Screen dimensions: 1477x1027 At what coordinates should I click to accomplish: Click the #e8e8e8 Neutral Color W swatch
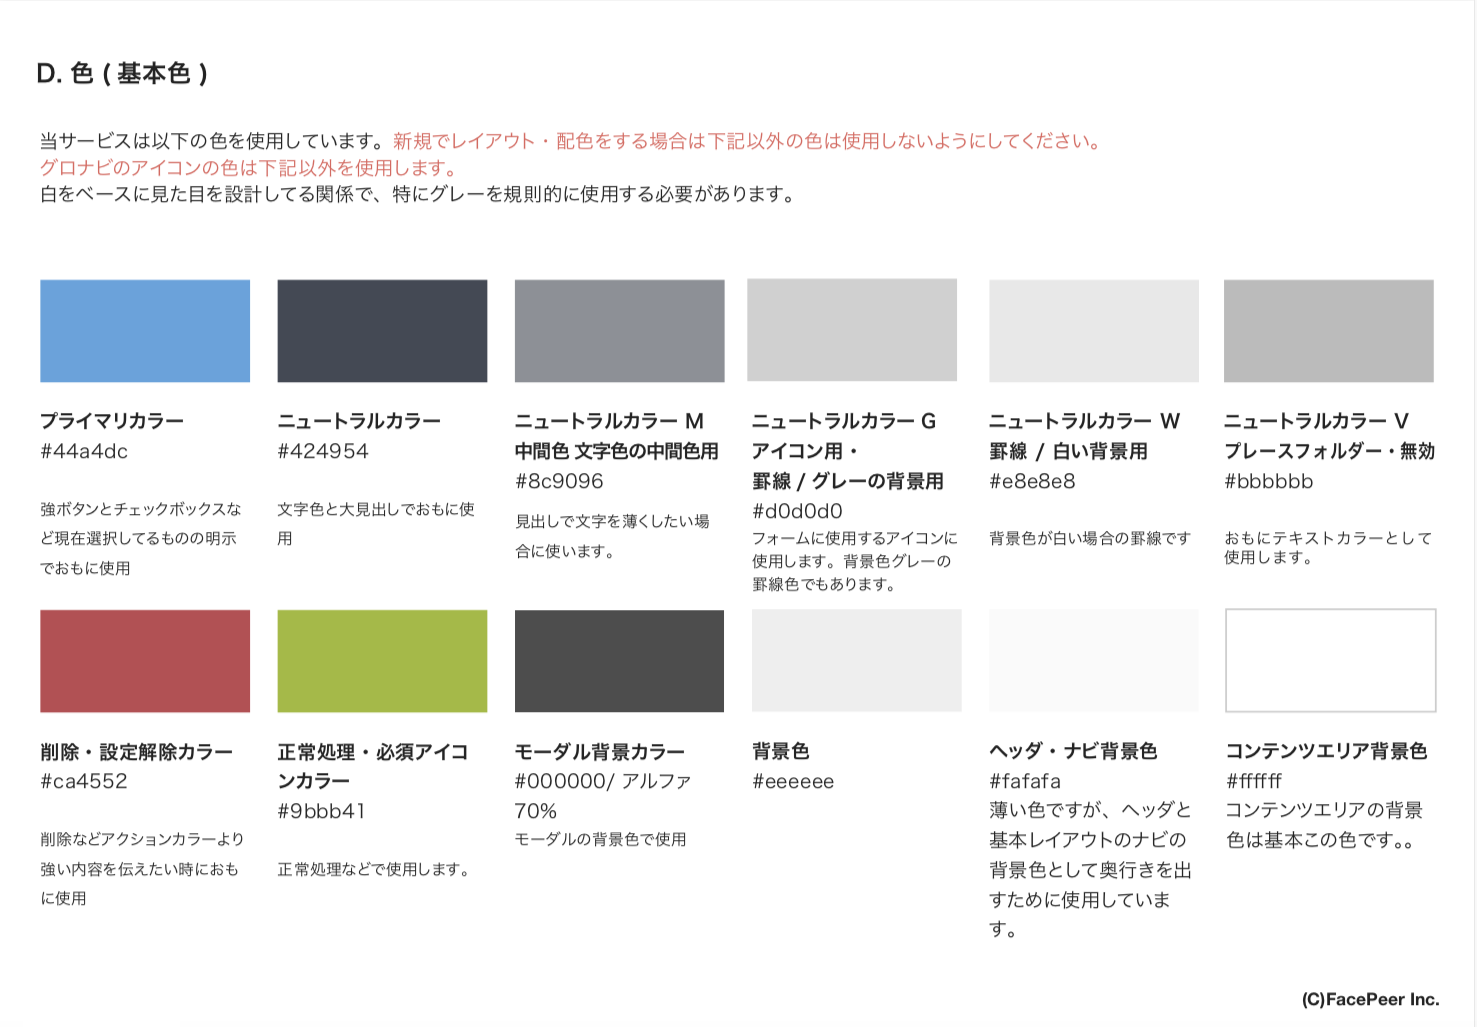click(1093, 331)
